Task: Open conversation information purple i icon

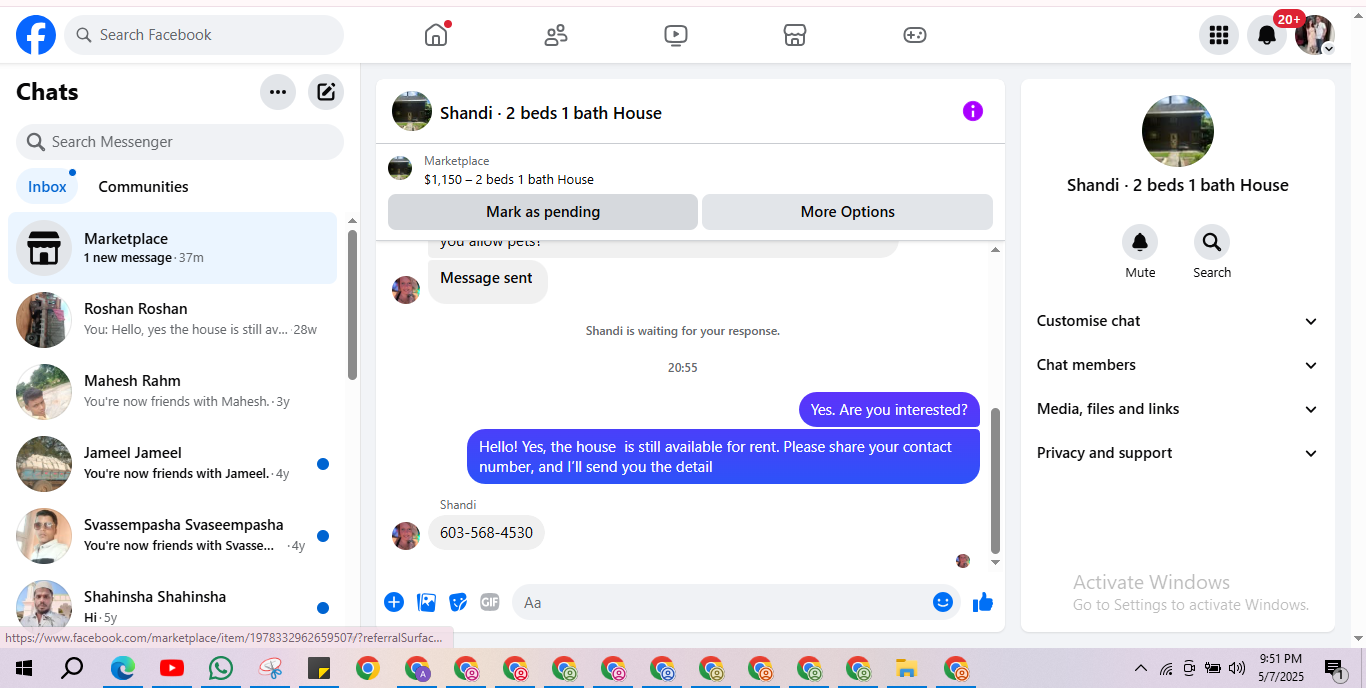Action: point(973,111)
